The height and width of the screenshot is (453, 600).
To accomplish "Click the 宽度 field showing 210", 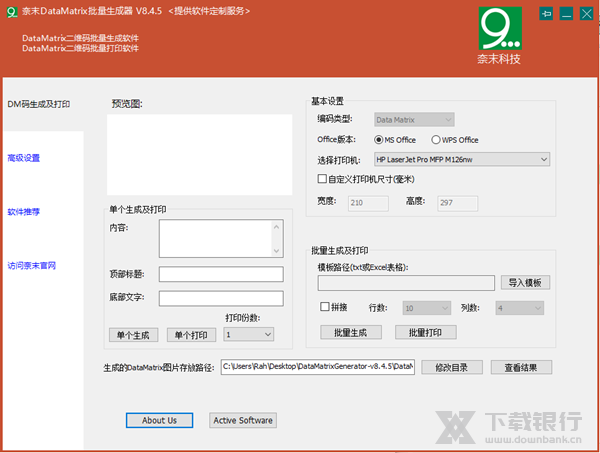I will (368, 203).
